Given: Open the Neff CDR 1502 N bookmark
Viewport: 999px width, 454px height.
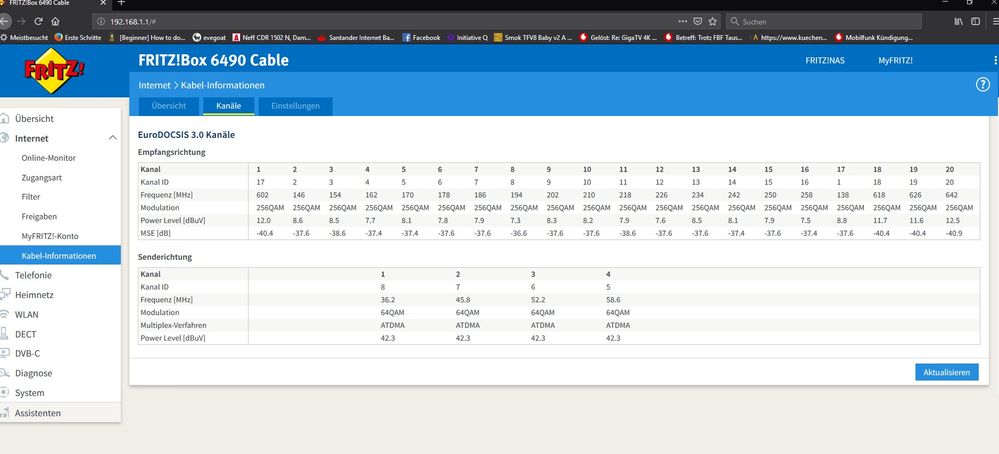Looking at the screenshot, I should click(x=272, y=38).
